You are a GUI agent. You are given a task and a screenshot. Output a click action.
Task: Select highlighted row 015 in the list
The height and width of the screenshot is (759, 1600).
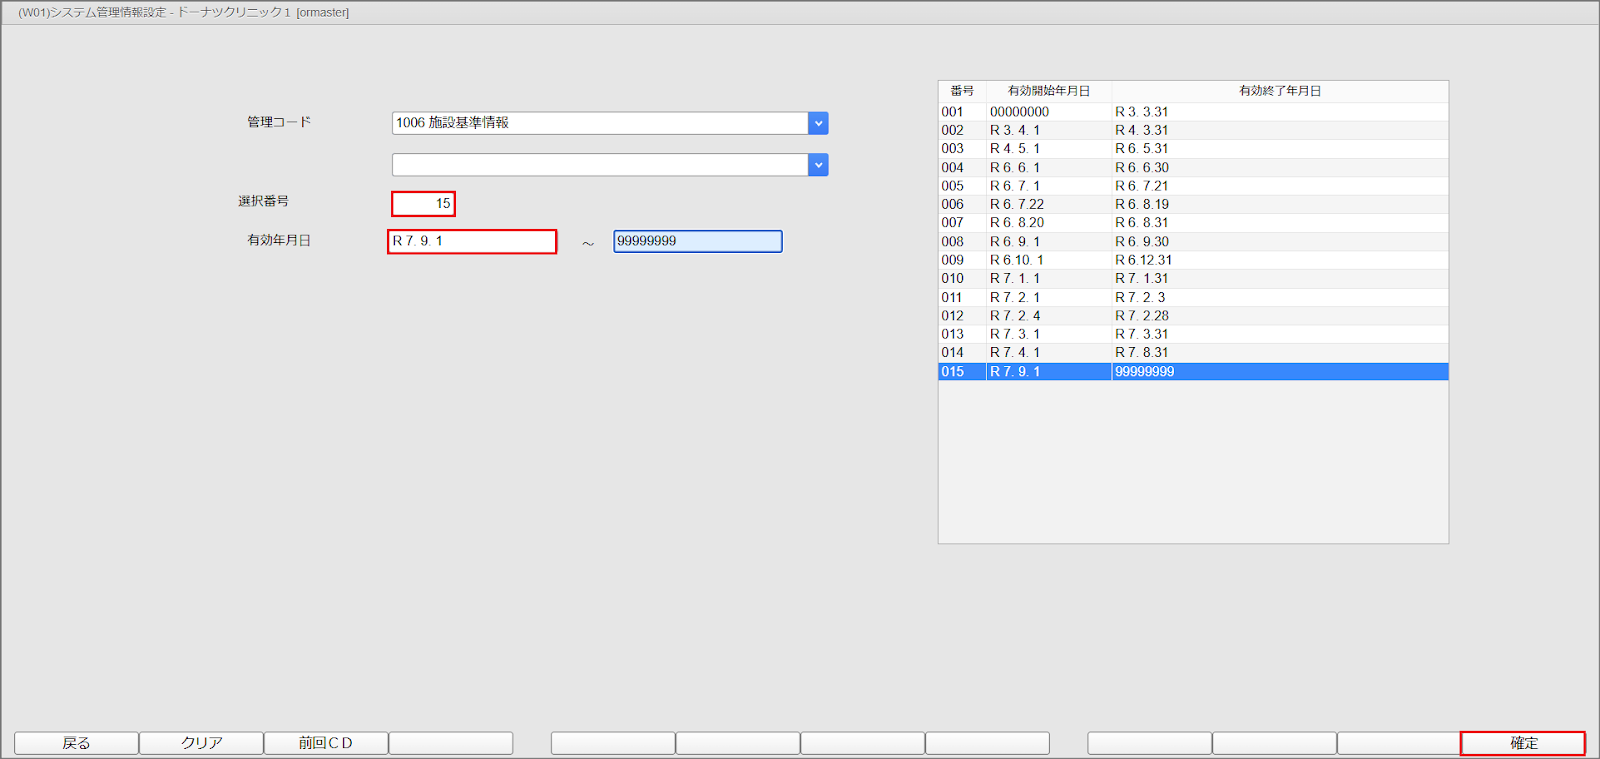(x=1192, y=372)
